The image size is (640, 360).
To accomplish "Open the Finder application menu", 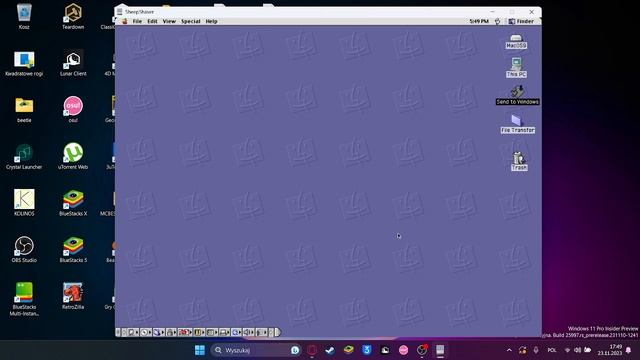I will (521, 21).
